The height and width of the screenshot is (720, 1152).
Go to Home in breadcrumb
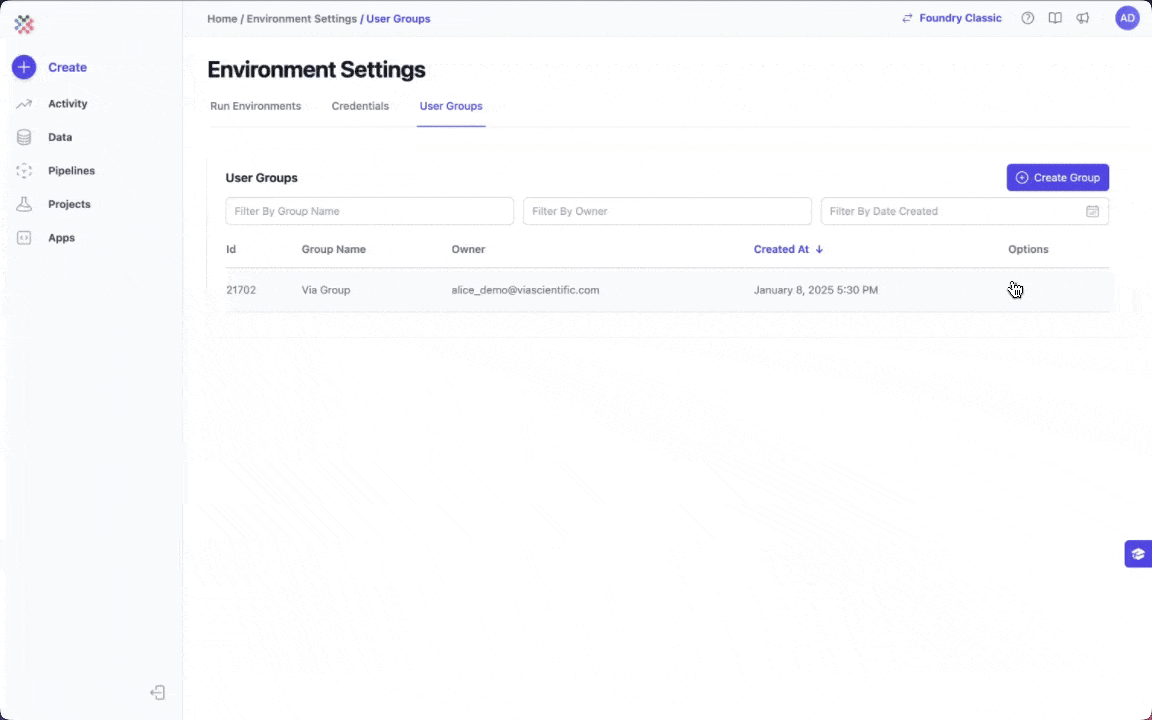(222, 19)
